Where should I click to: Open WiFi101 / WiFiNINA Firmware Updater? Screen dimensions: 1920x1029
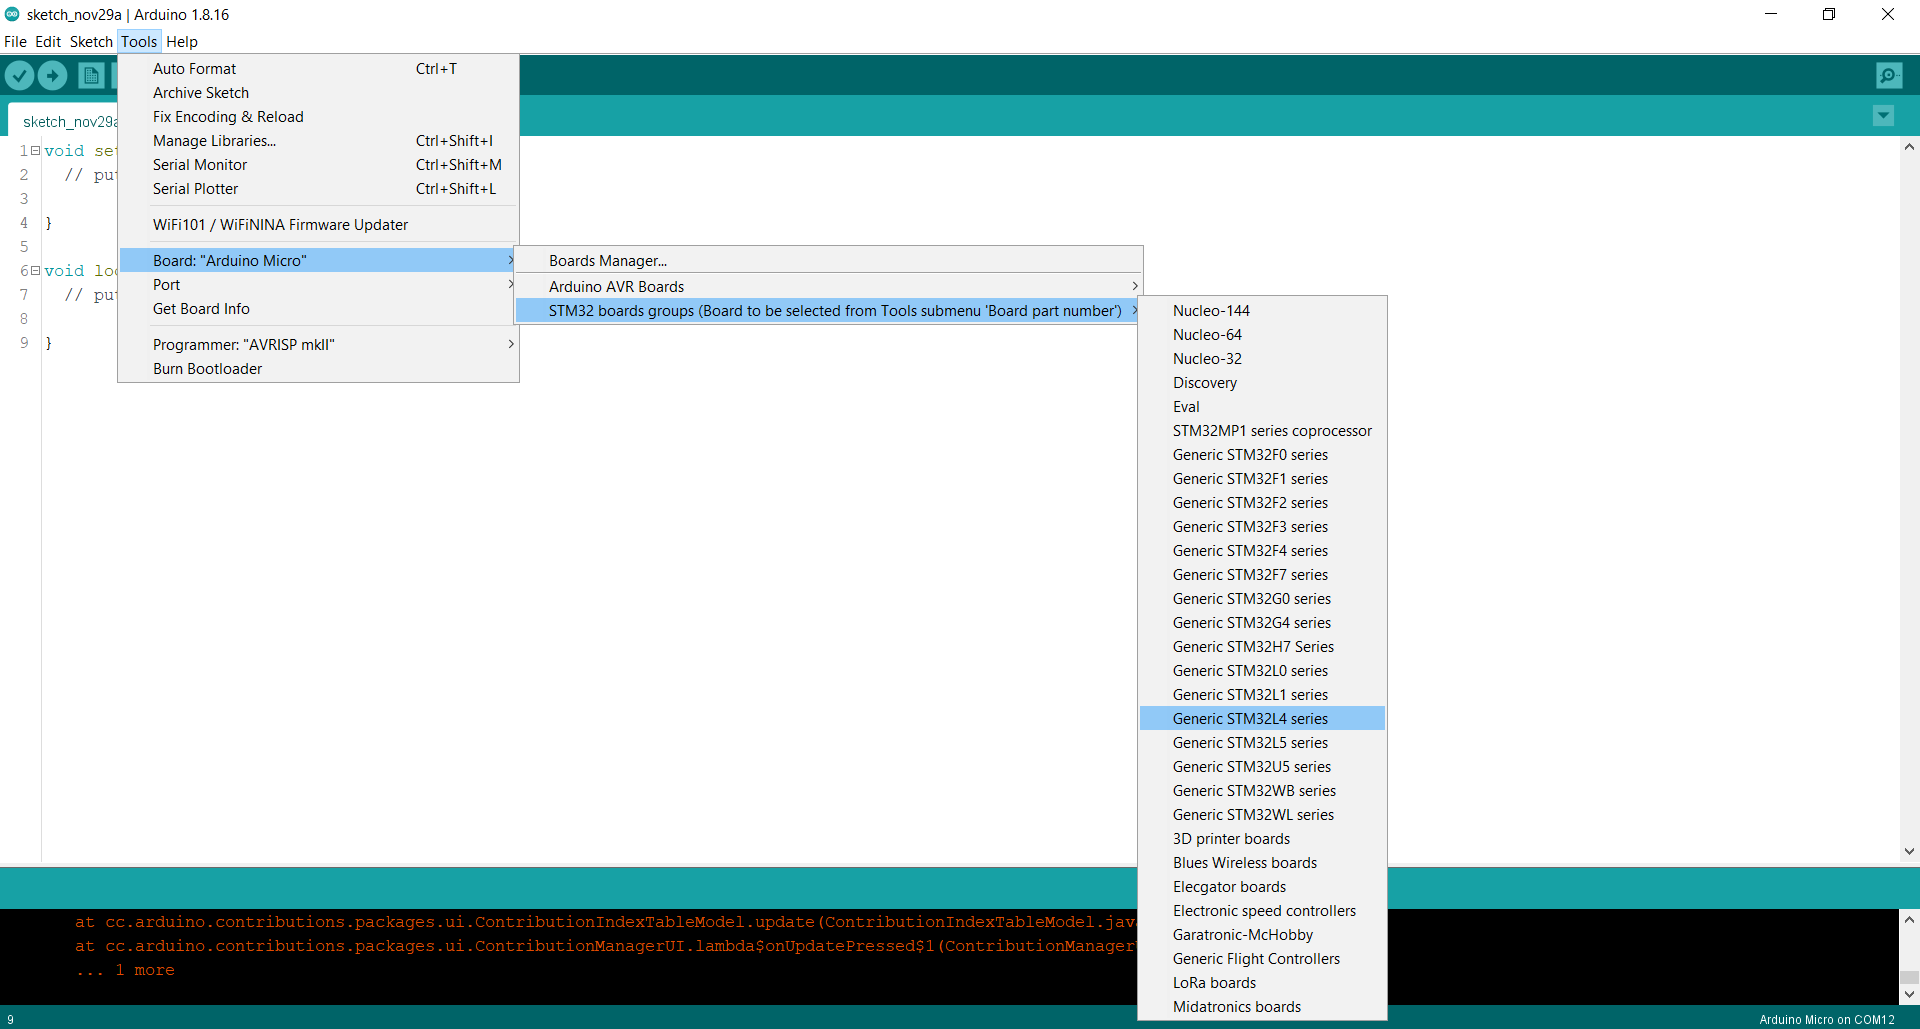point(318,225)
